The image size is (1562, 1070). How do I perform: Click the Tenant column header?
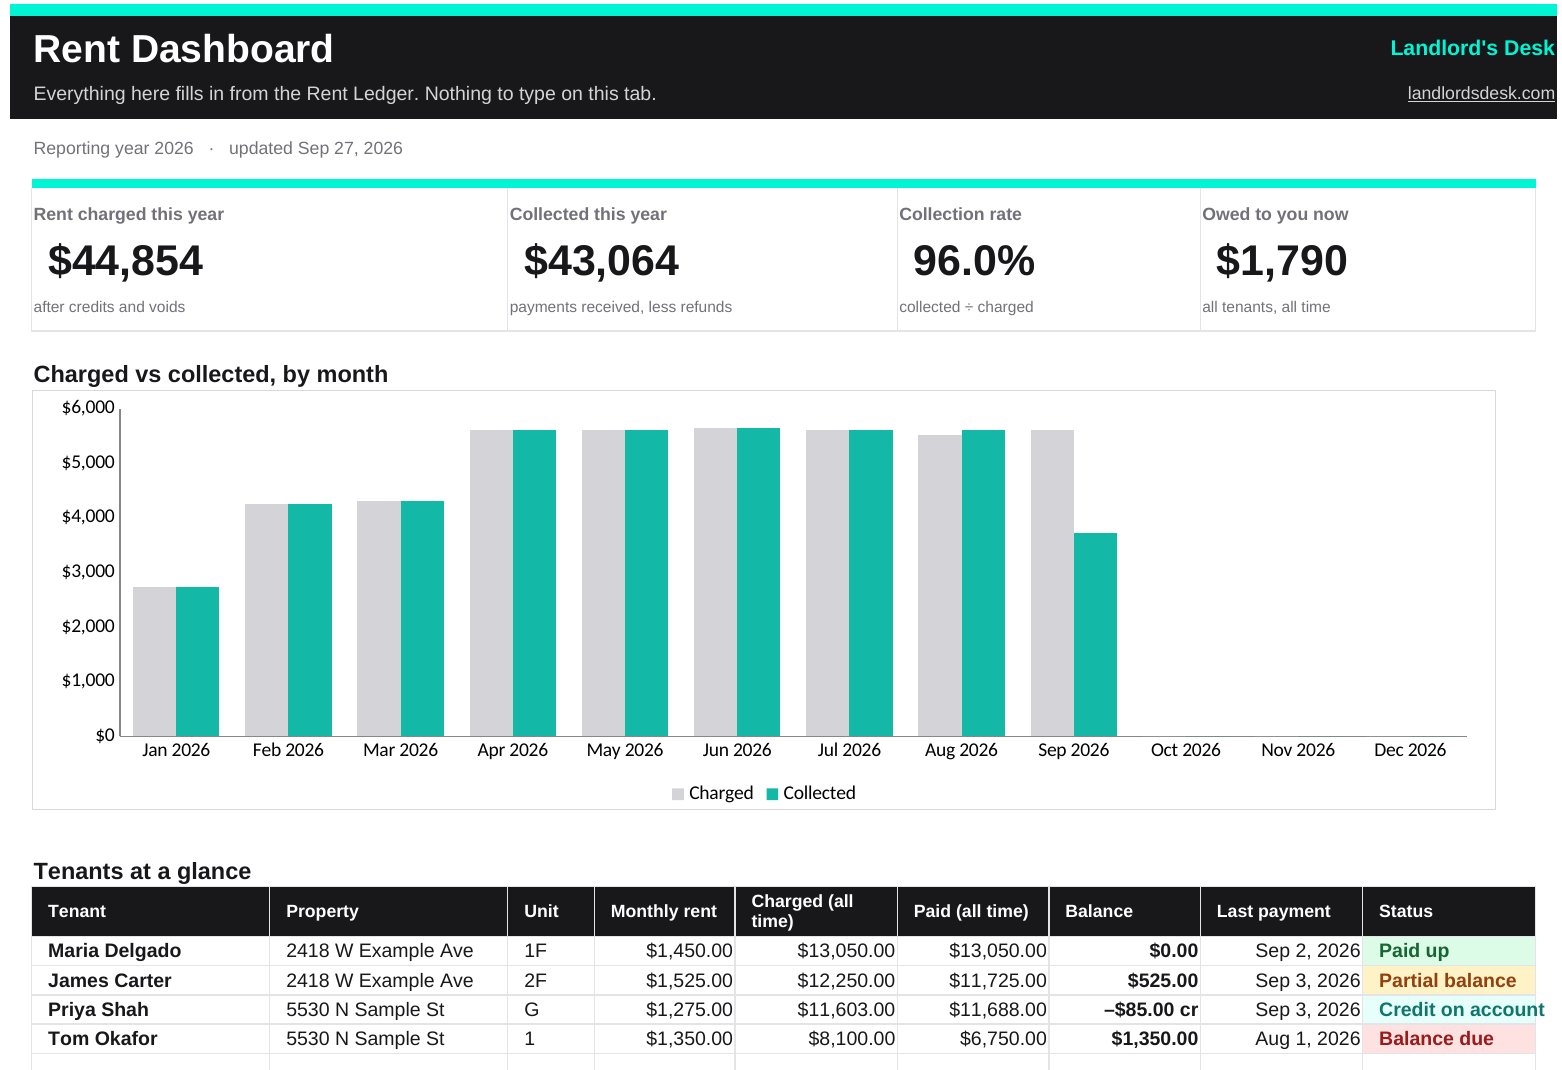point(151,911)
